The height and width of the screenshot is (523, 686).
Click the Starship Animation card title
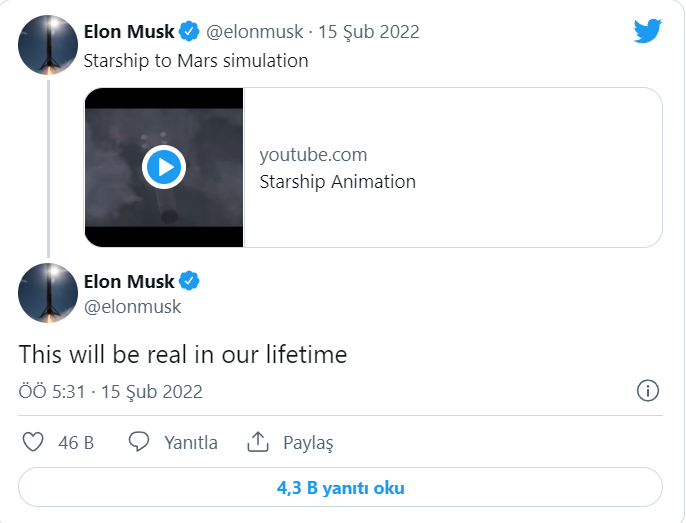point(337,182)
